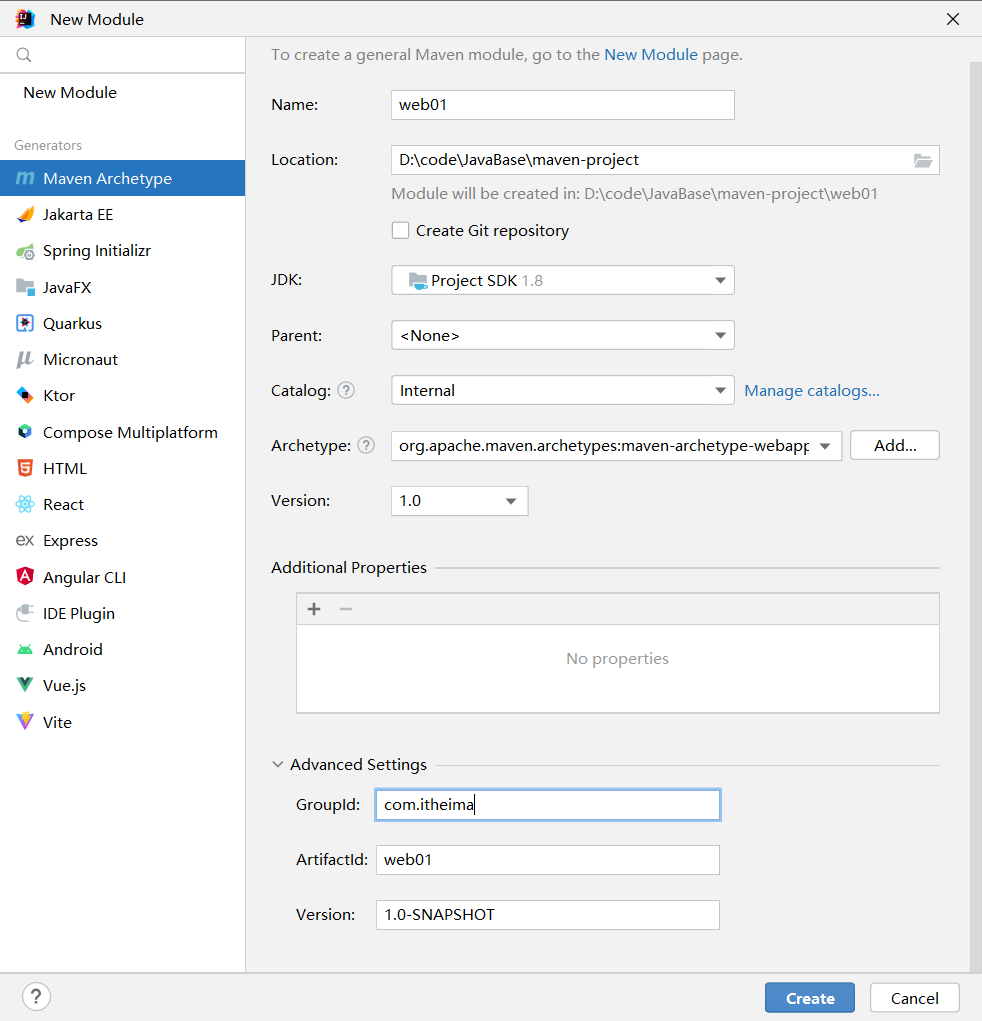The width and height of the screenshot is (982, 1021).
Task: Click the Spring Initializr icon
Action: [x=25, y=251]
